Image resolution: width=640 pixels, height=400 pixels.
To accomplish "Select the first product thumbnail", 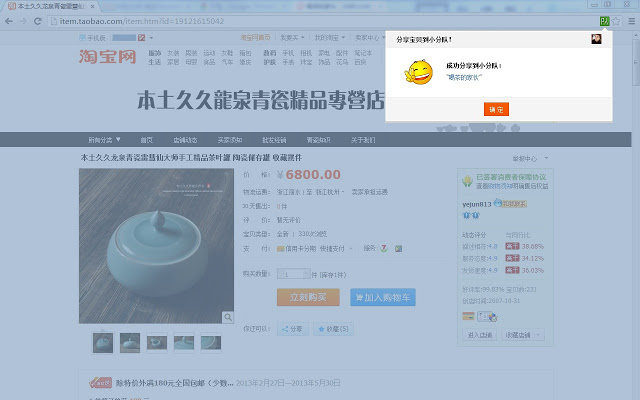I will pyautogui.click(x=103, y=342).
